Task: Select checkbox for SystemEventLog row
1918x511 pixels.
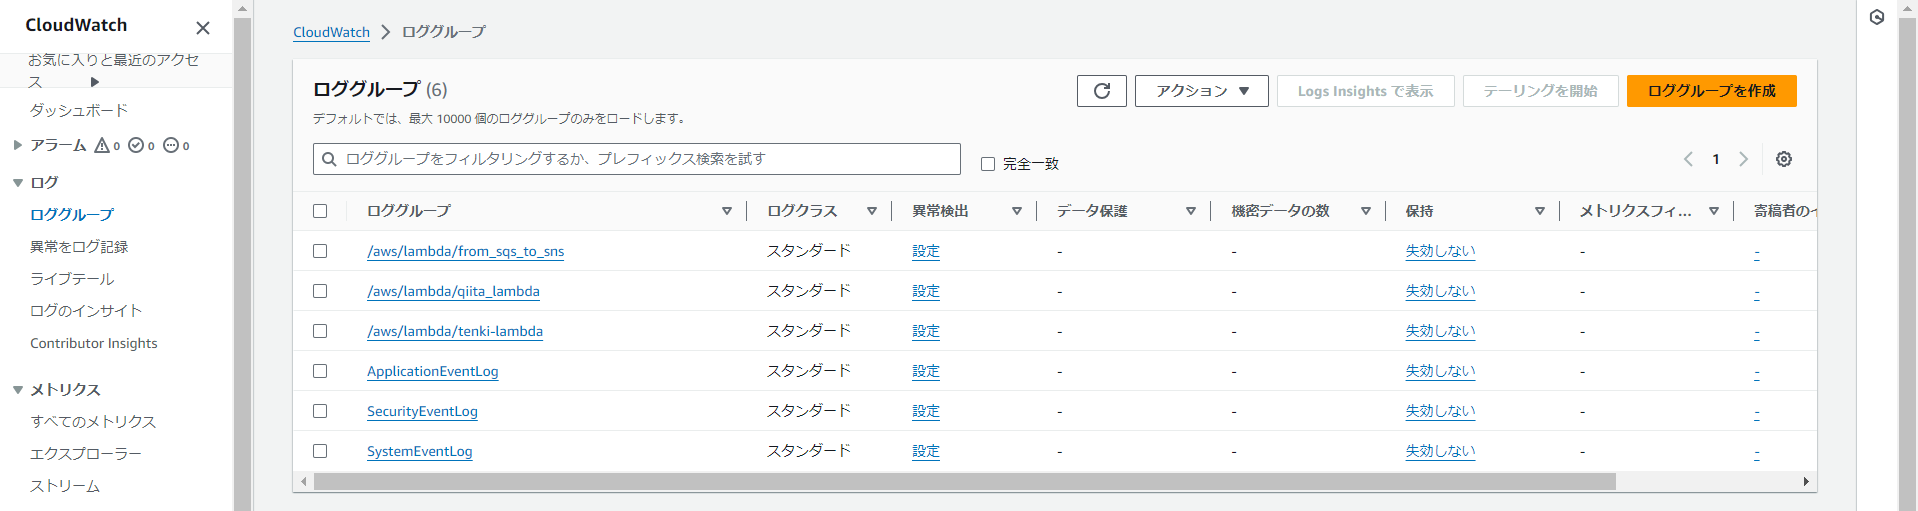Action: (320, 451)
